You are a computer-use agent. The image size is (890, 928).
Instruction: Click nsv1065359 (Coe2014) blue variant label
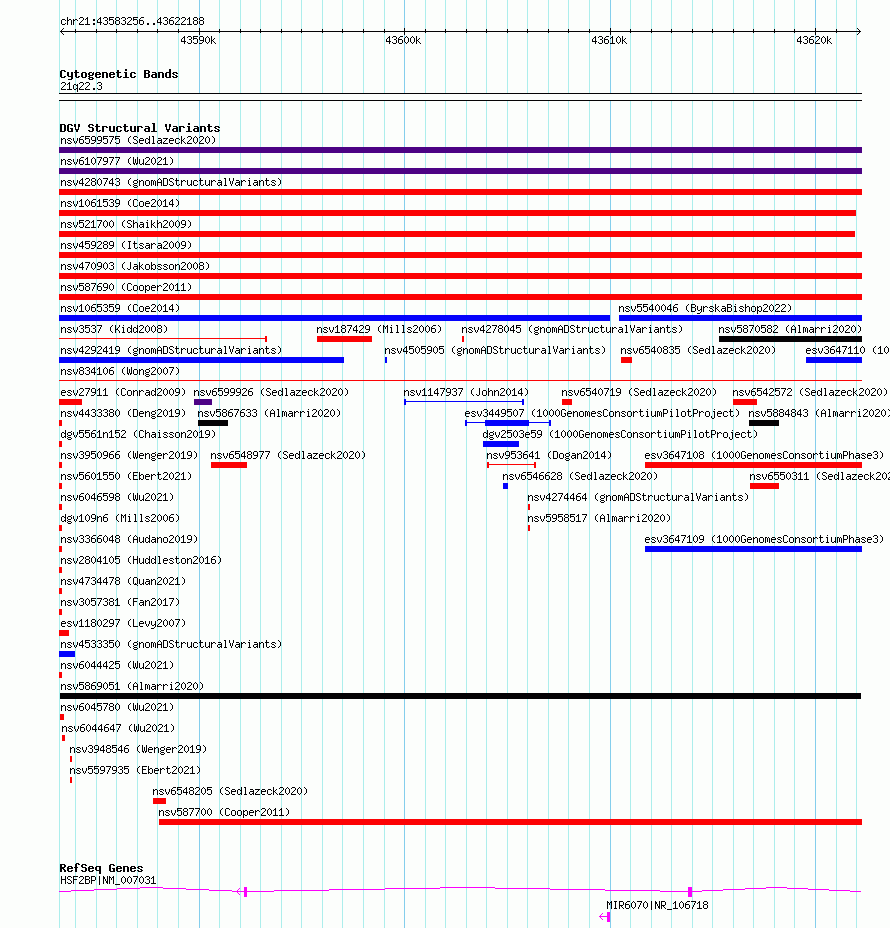[x=120, y=308]
